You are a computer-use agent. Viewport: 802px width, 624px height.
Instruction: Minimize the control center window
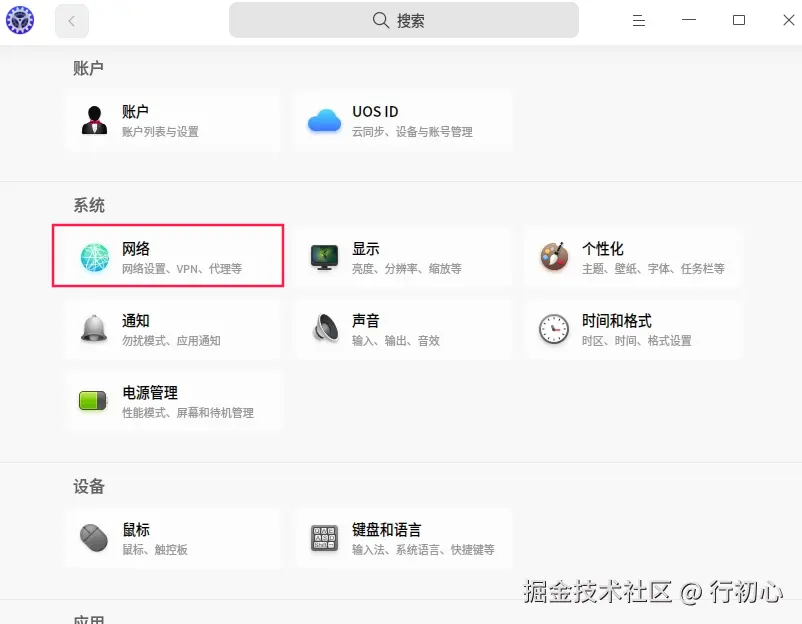coord(688,20)
